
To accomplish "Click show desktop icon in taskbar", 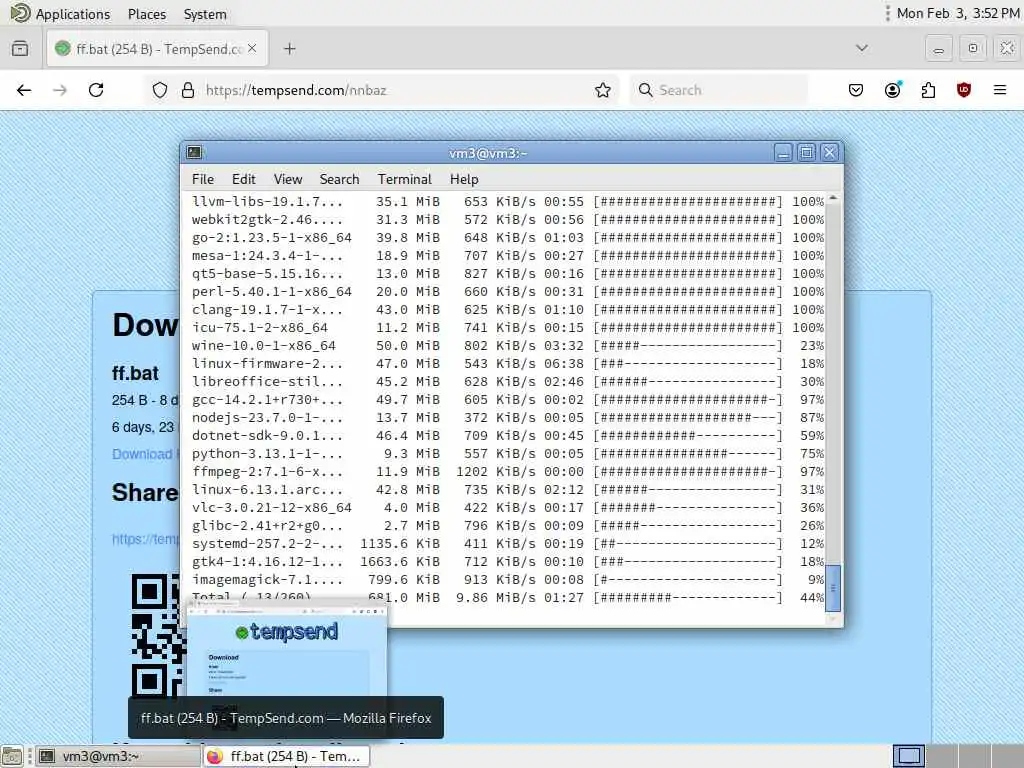I will coord(12,756).
